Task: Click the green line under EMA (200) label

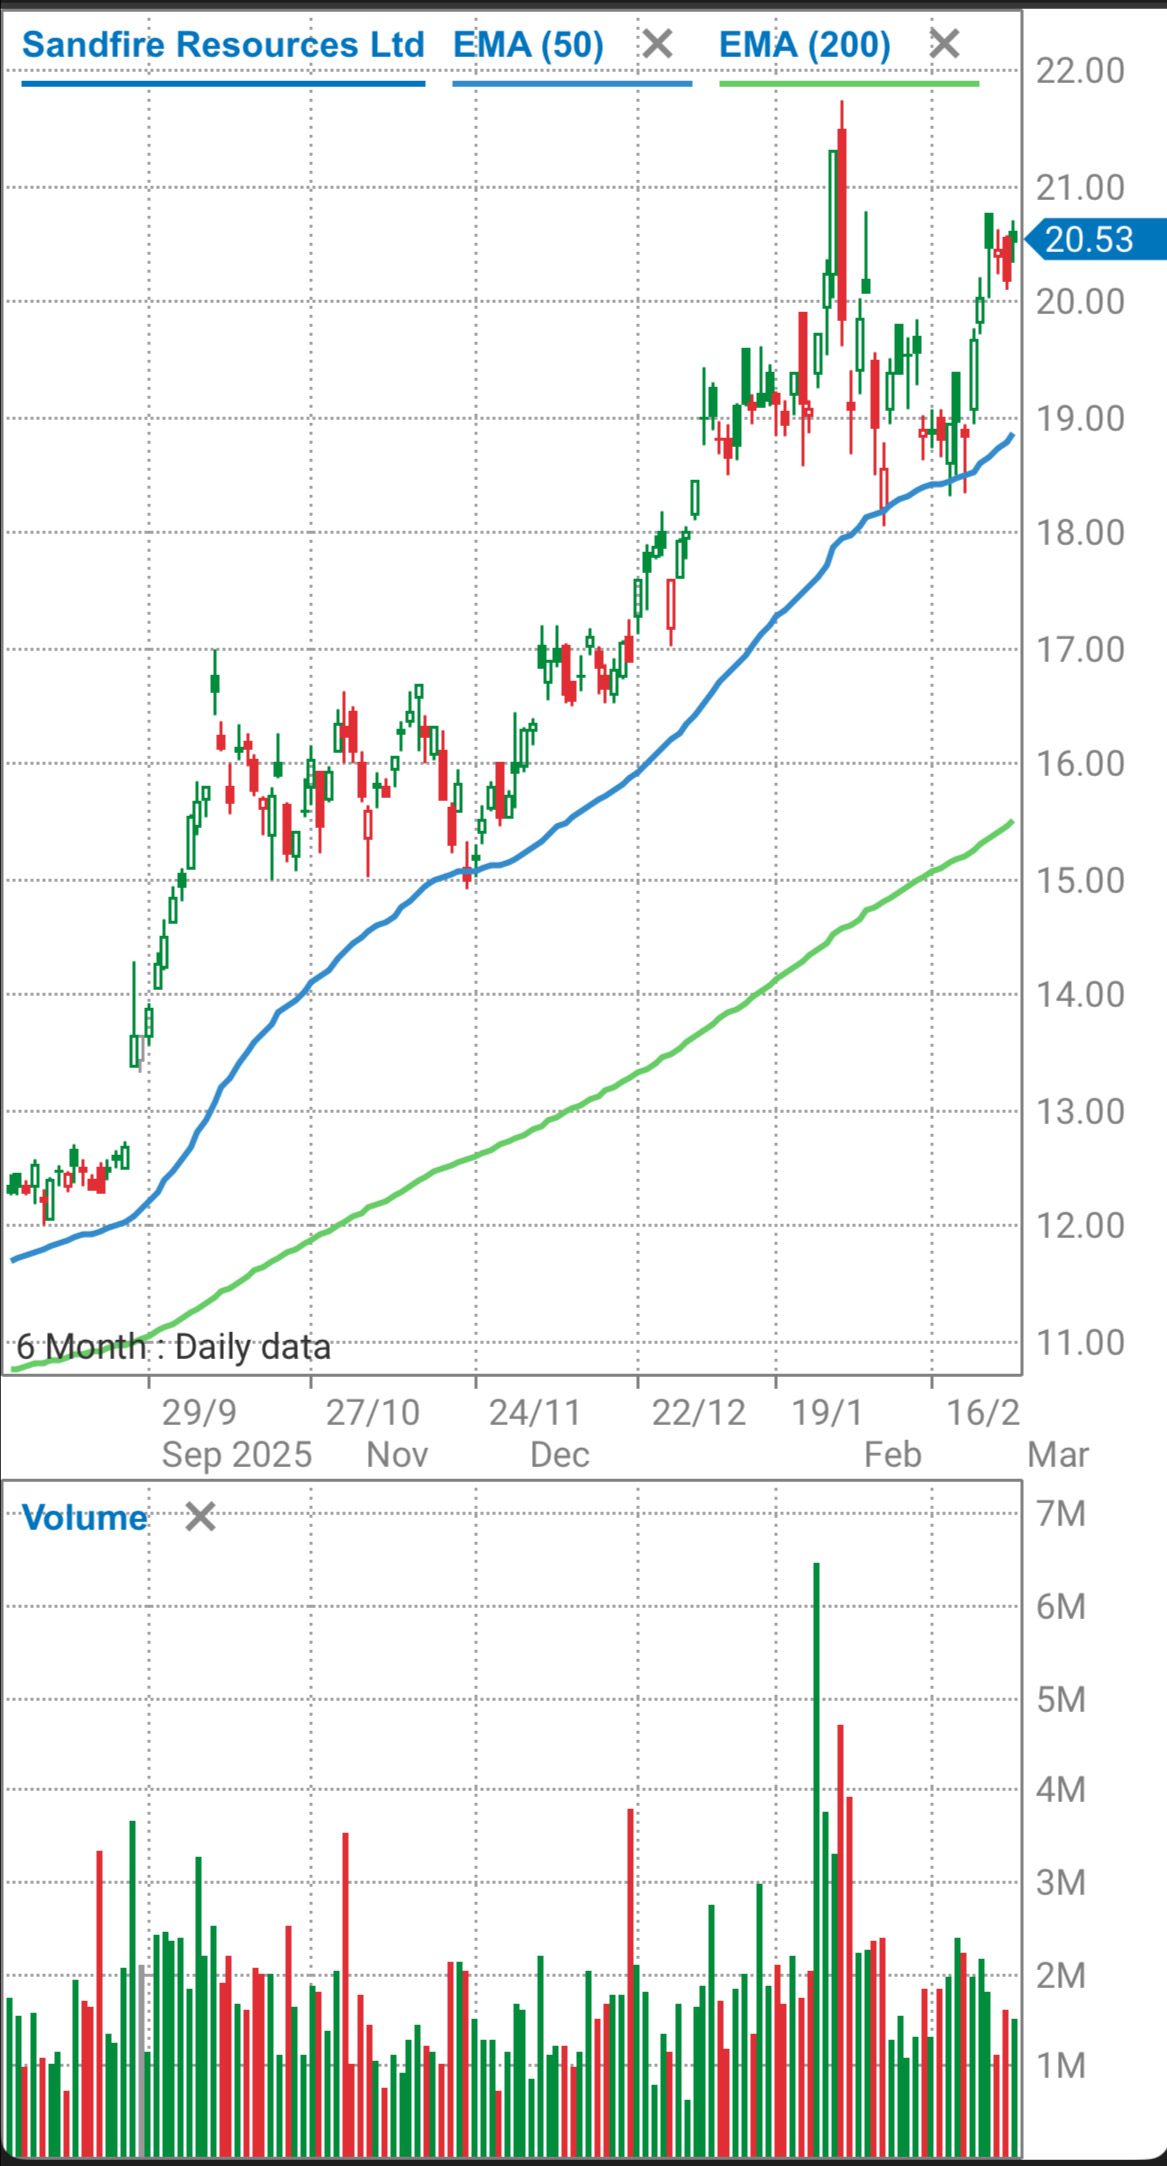Action: [849, 84]
